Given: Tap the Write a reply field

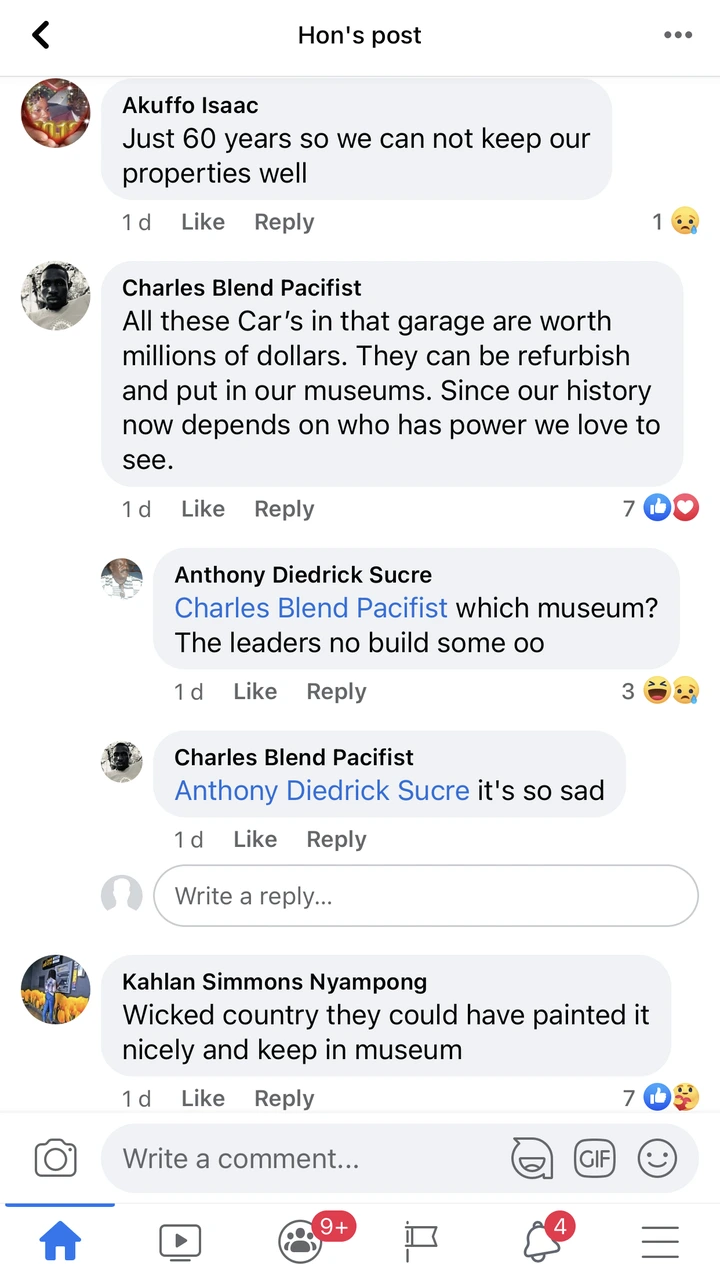Looking at the screenshot, I should 425,895.
